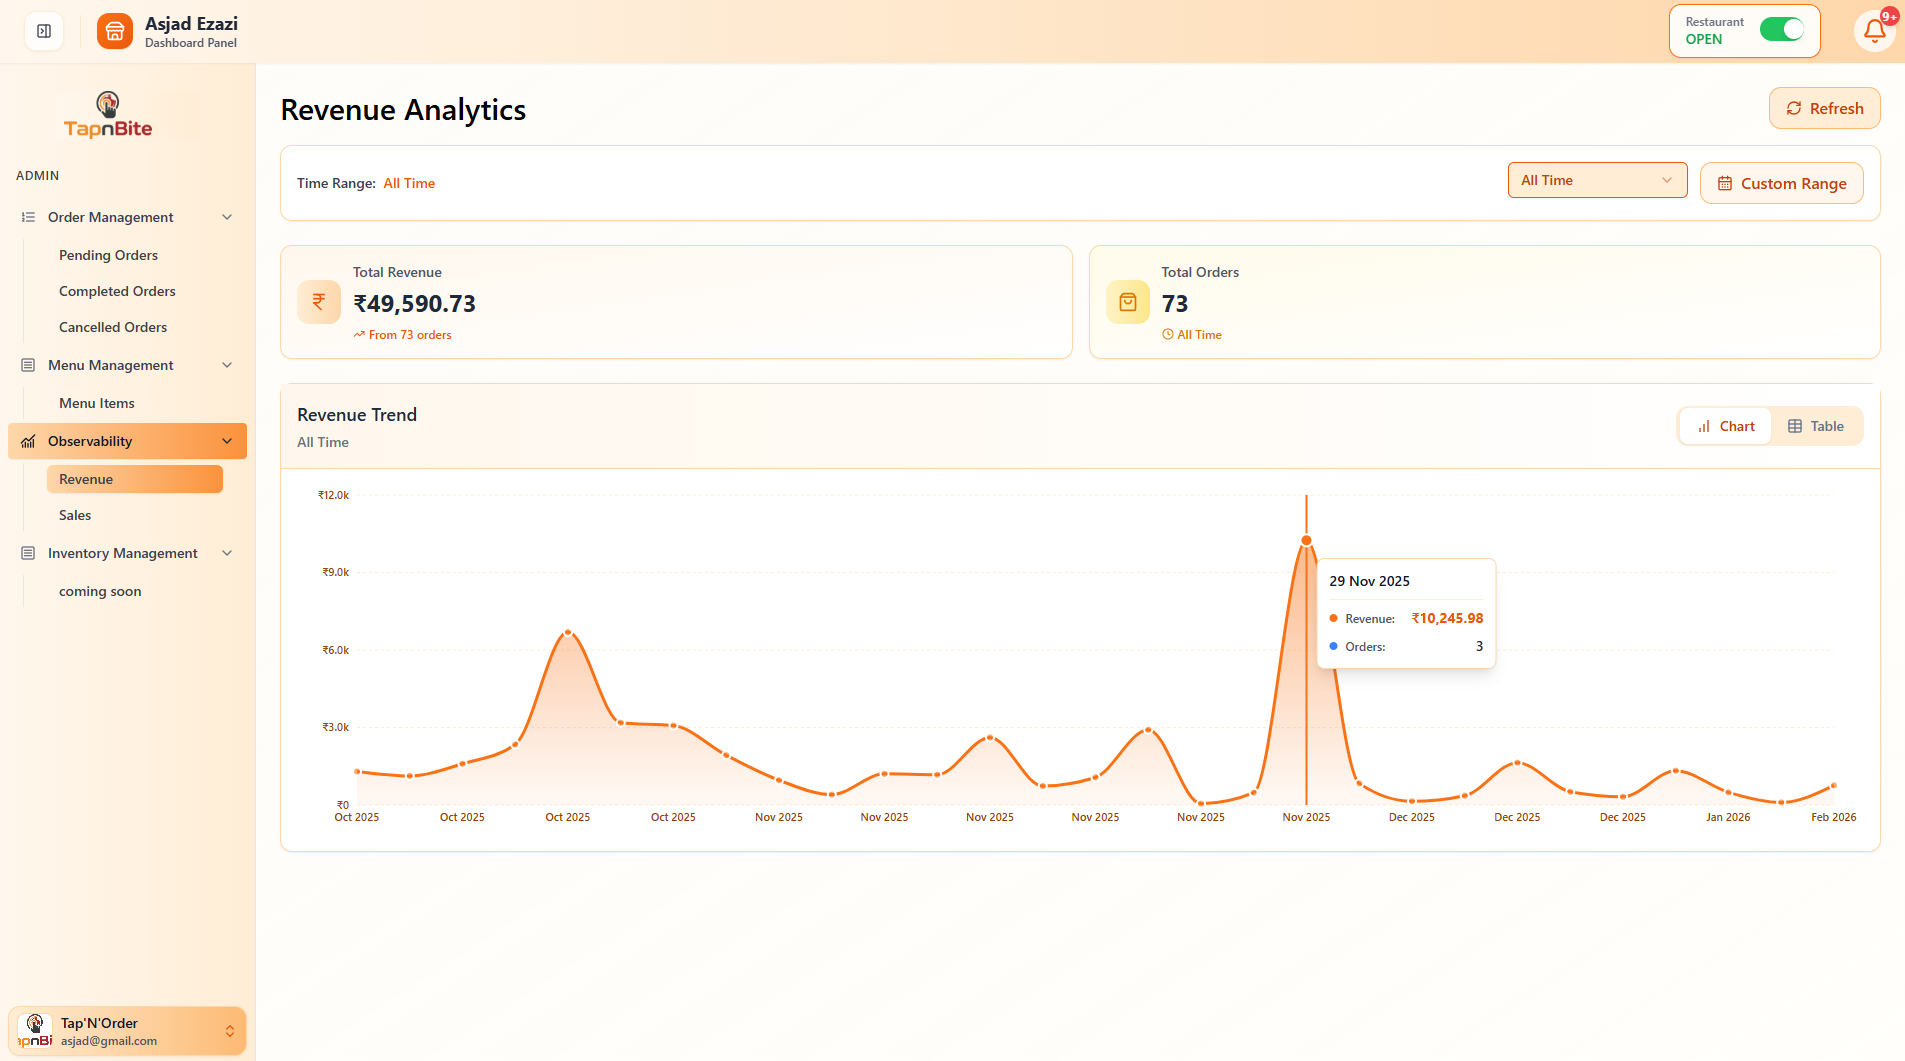Open Pending Orders in sidebar
1905x1061 pixels.
pyautogui.click(x=108, y=255)
